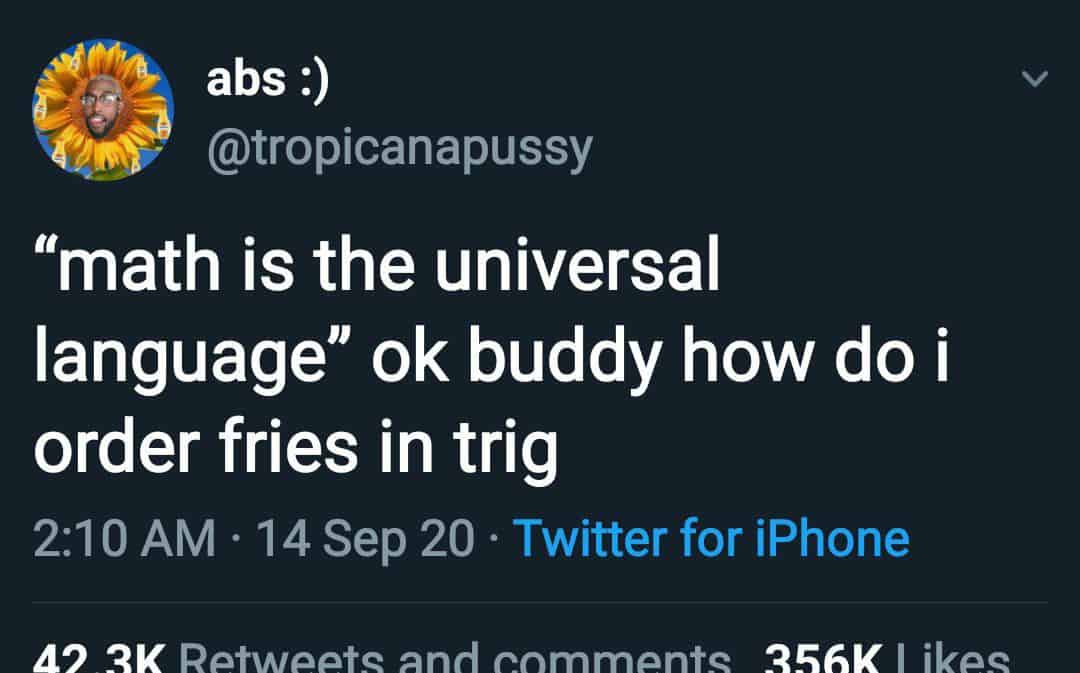Screen dimensions: 1080x673
Task: Click the @tropicanapussy handle
Action: [399, 148]
